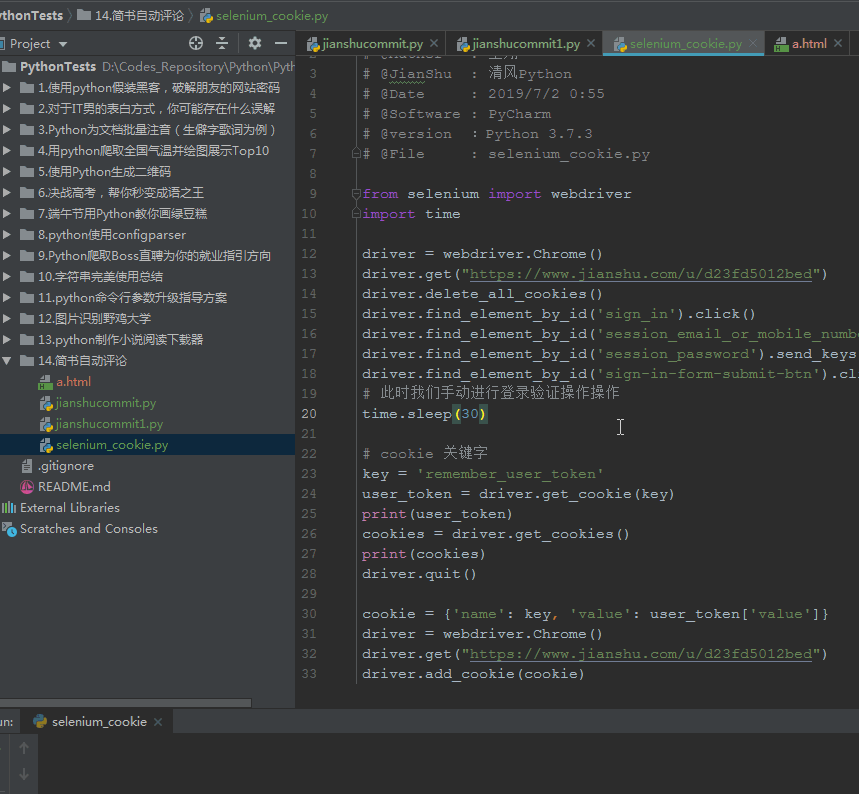The image size is (859, 794).
Task: Close the a.html tab
Action: point(838,43)
